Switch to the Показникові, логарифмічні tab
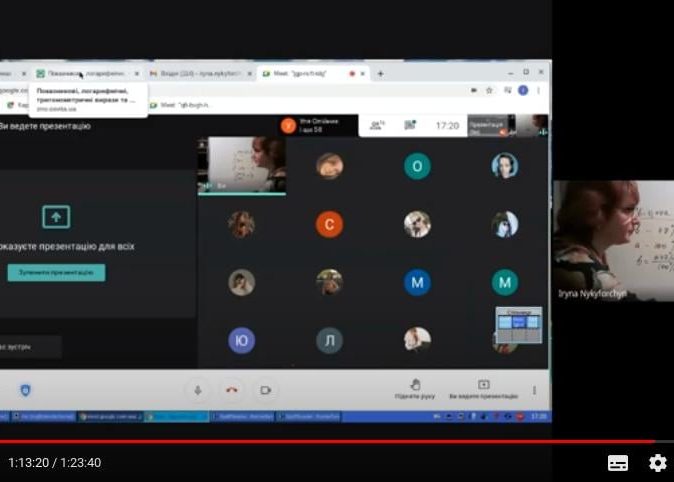 coord(86,74)
